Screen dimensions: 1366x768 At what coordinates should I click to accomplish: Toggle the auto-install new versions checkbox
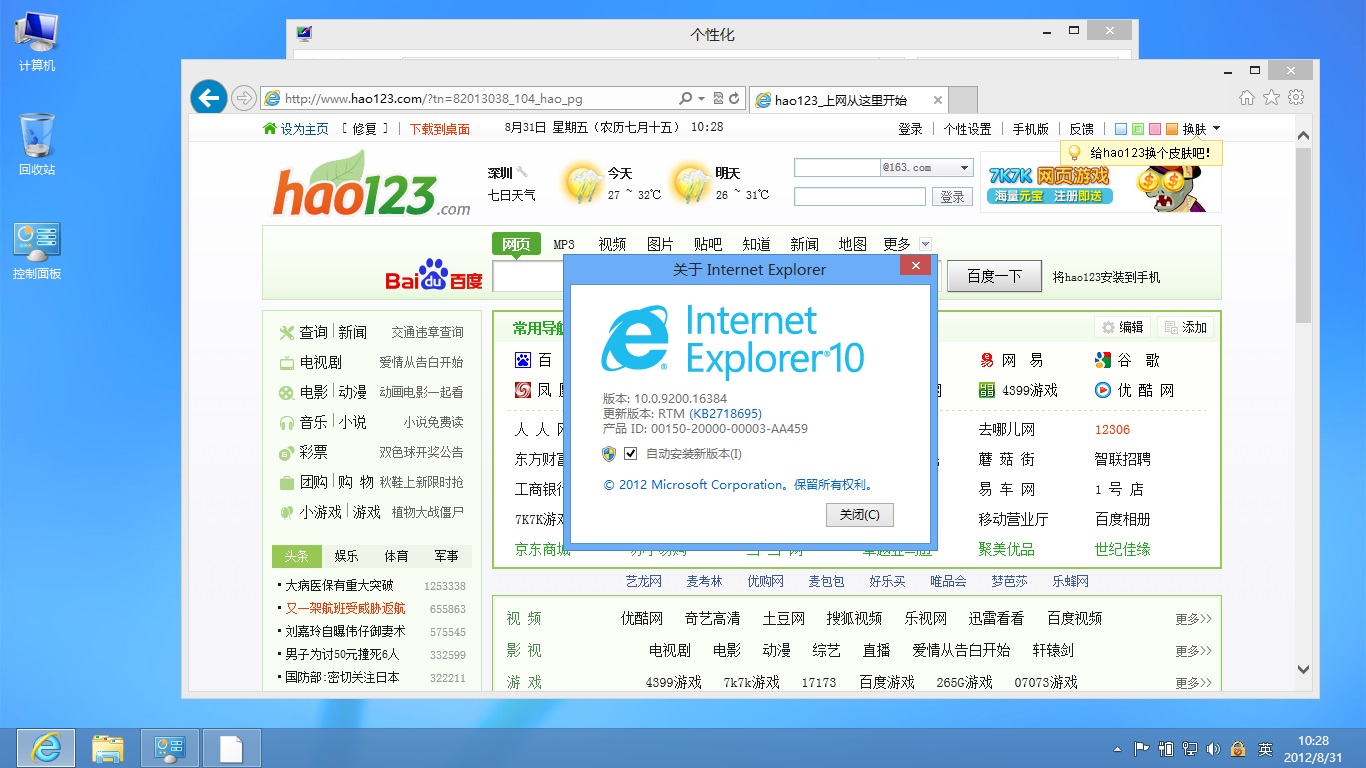coord(630,454)
